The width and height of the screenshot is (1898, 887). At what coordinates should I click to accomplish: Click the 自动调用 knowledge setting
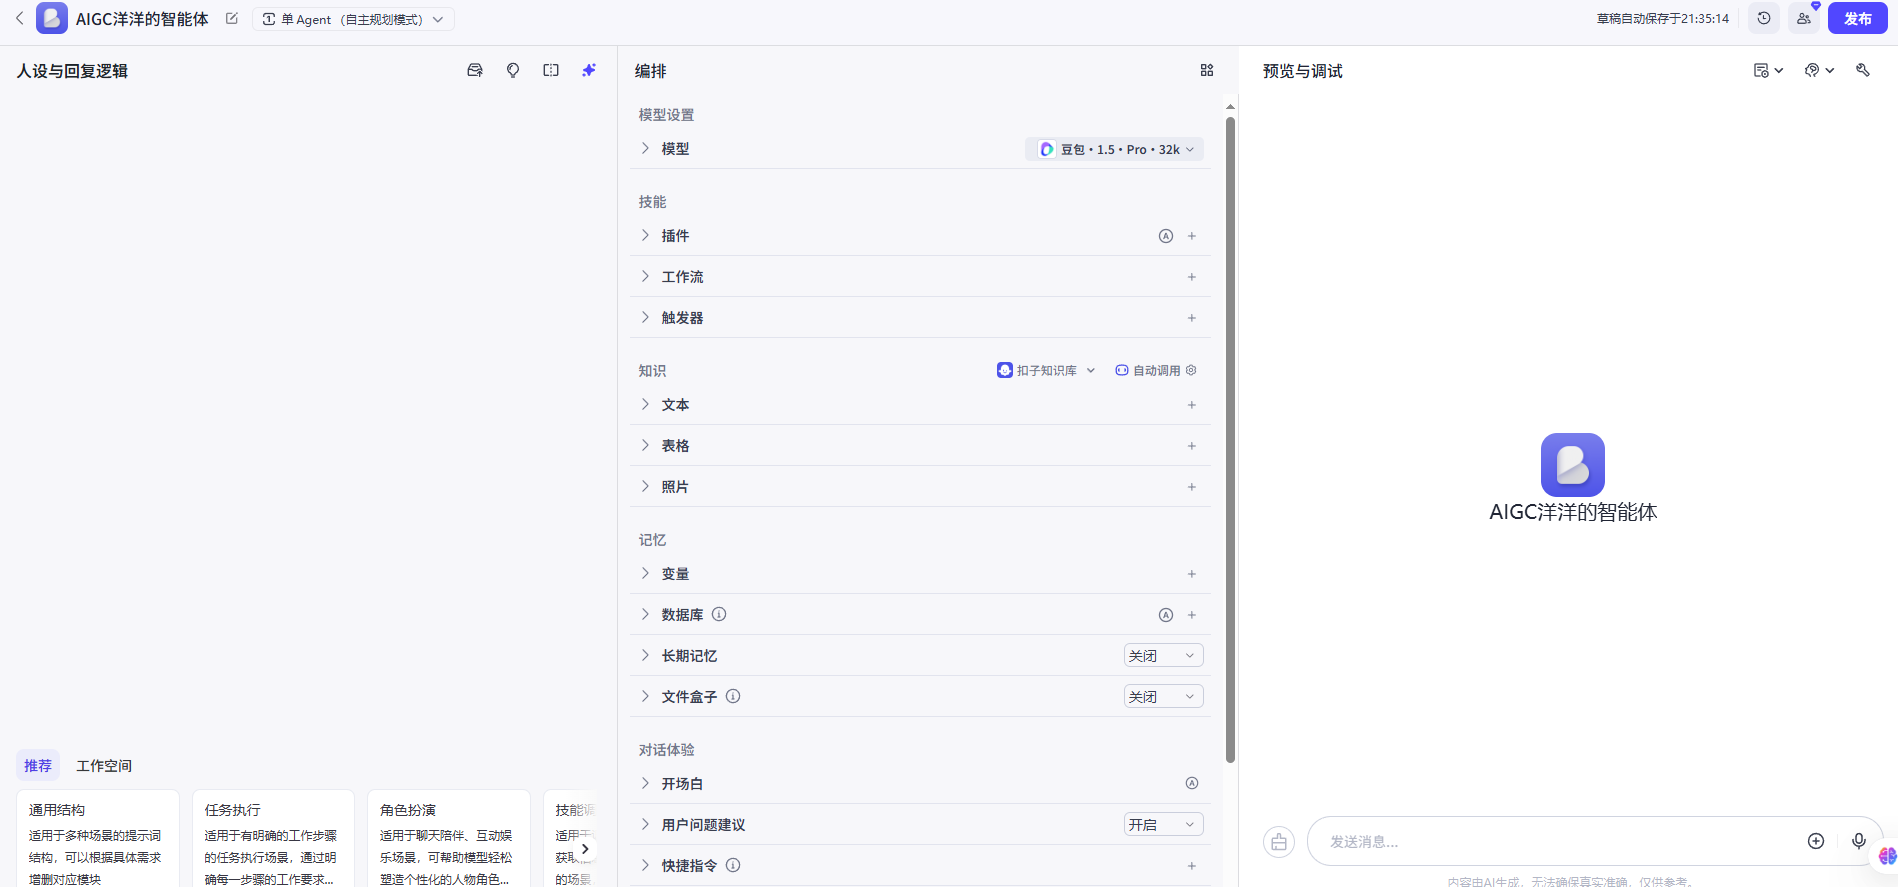1155,371
